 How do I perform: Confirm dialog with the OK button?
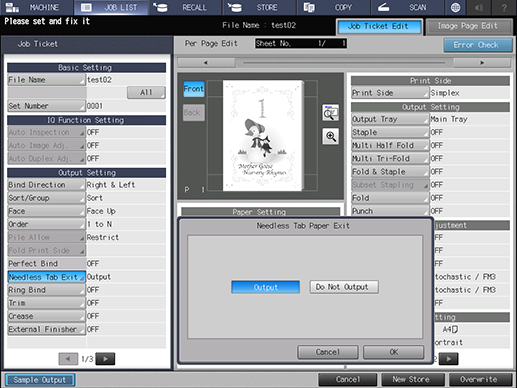click(394, 352)
